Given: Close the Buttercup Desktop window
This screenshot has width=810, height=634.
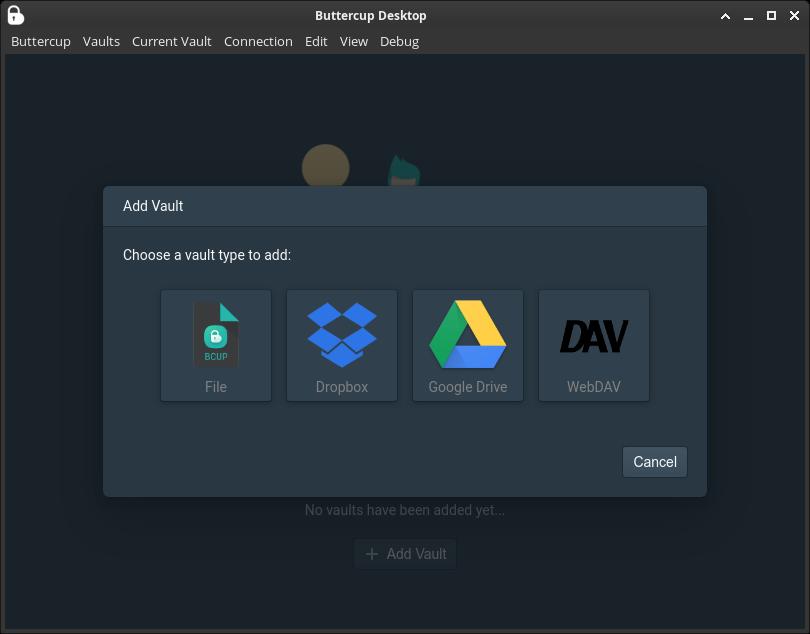Looking at the screenshot, I should tap(795, 16).
